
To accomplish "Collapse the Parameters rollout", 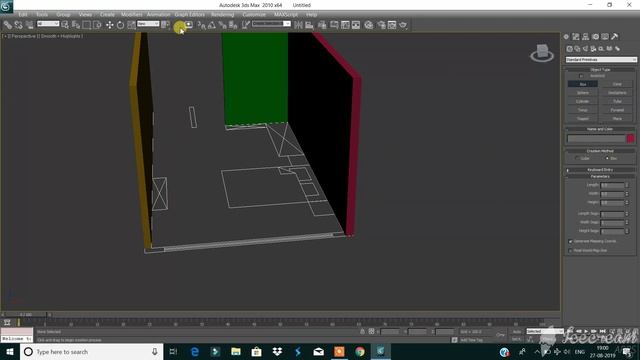I will [x=600, y=176].
